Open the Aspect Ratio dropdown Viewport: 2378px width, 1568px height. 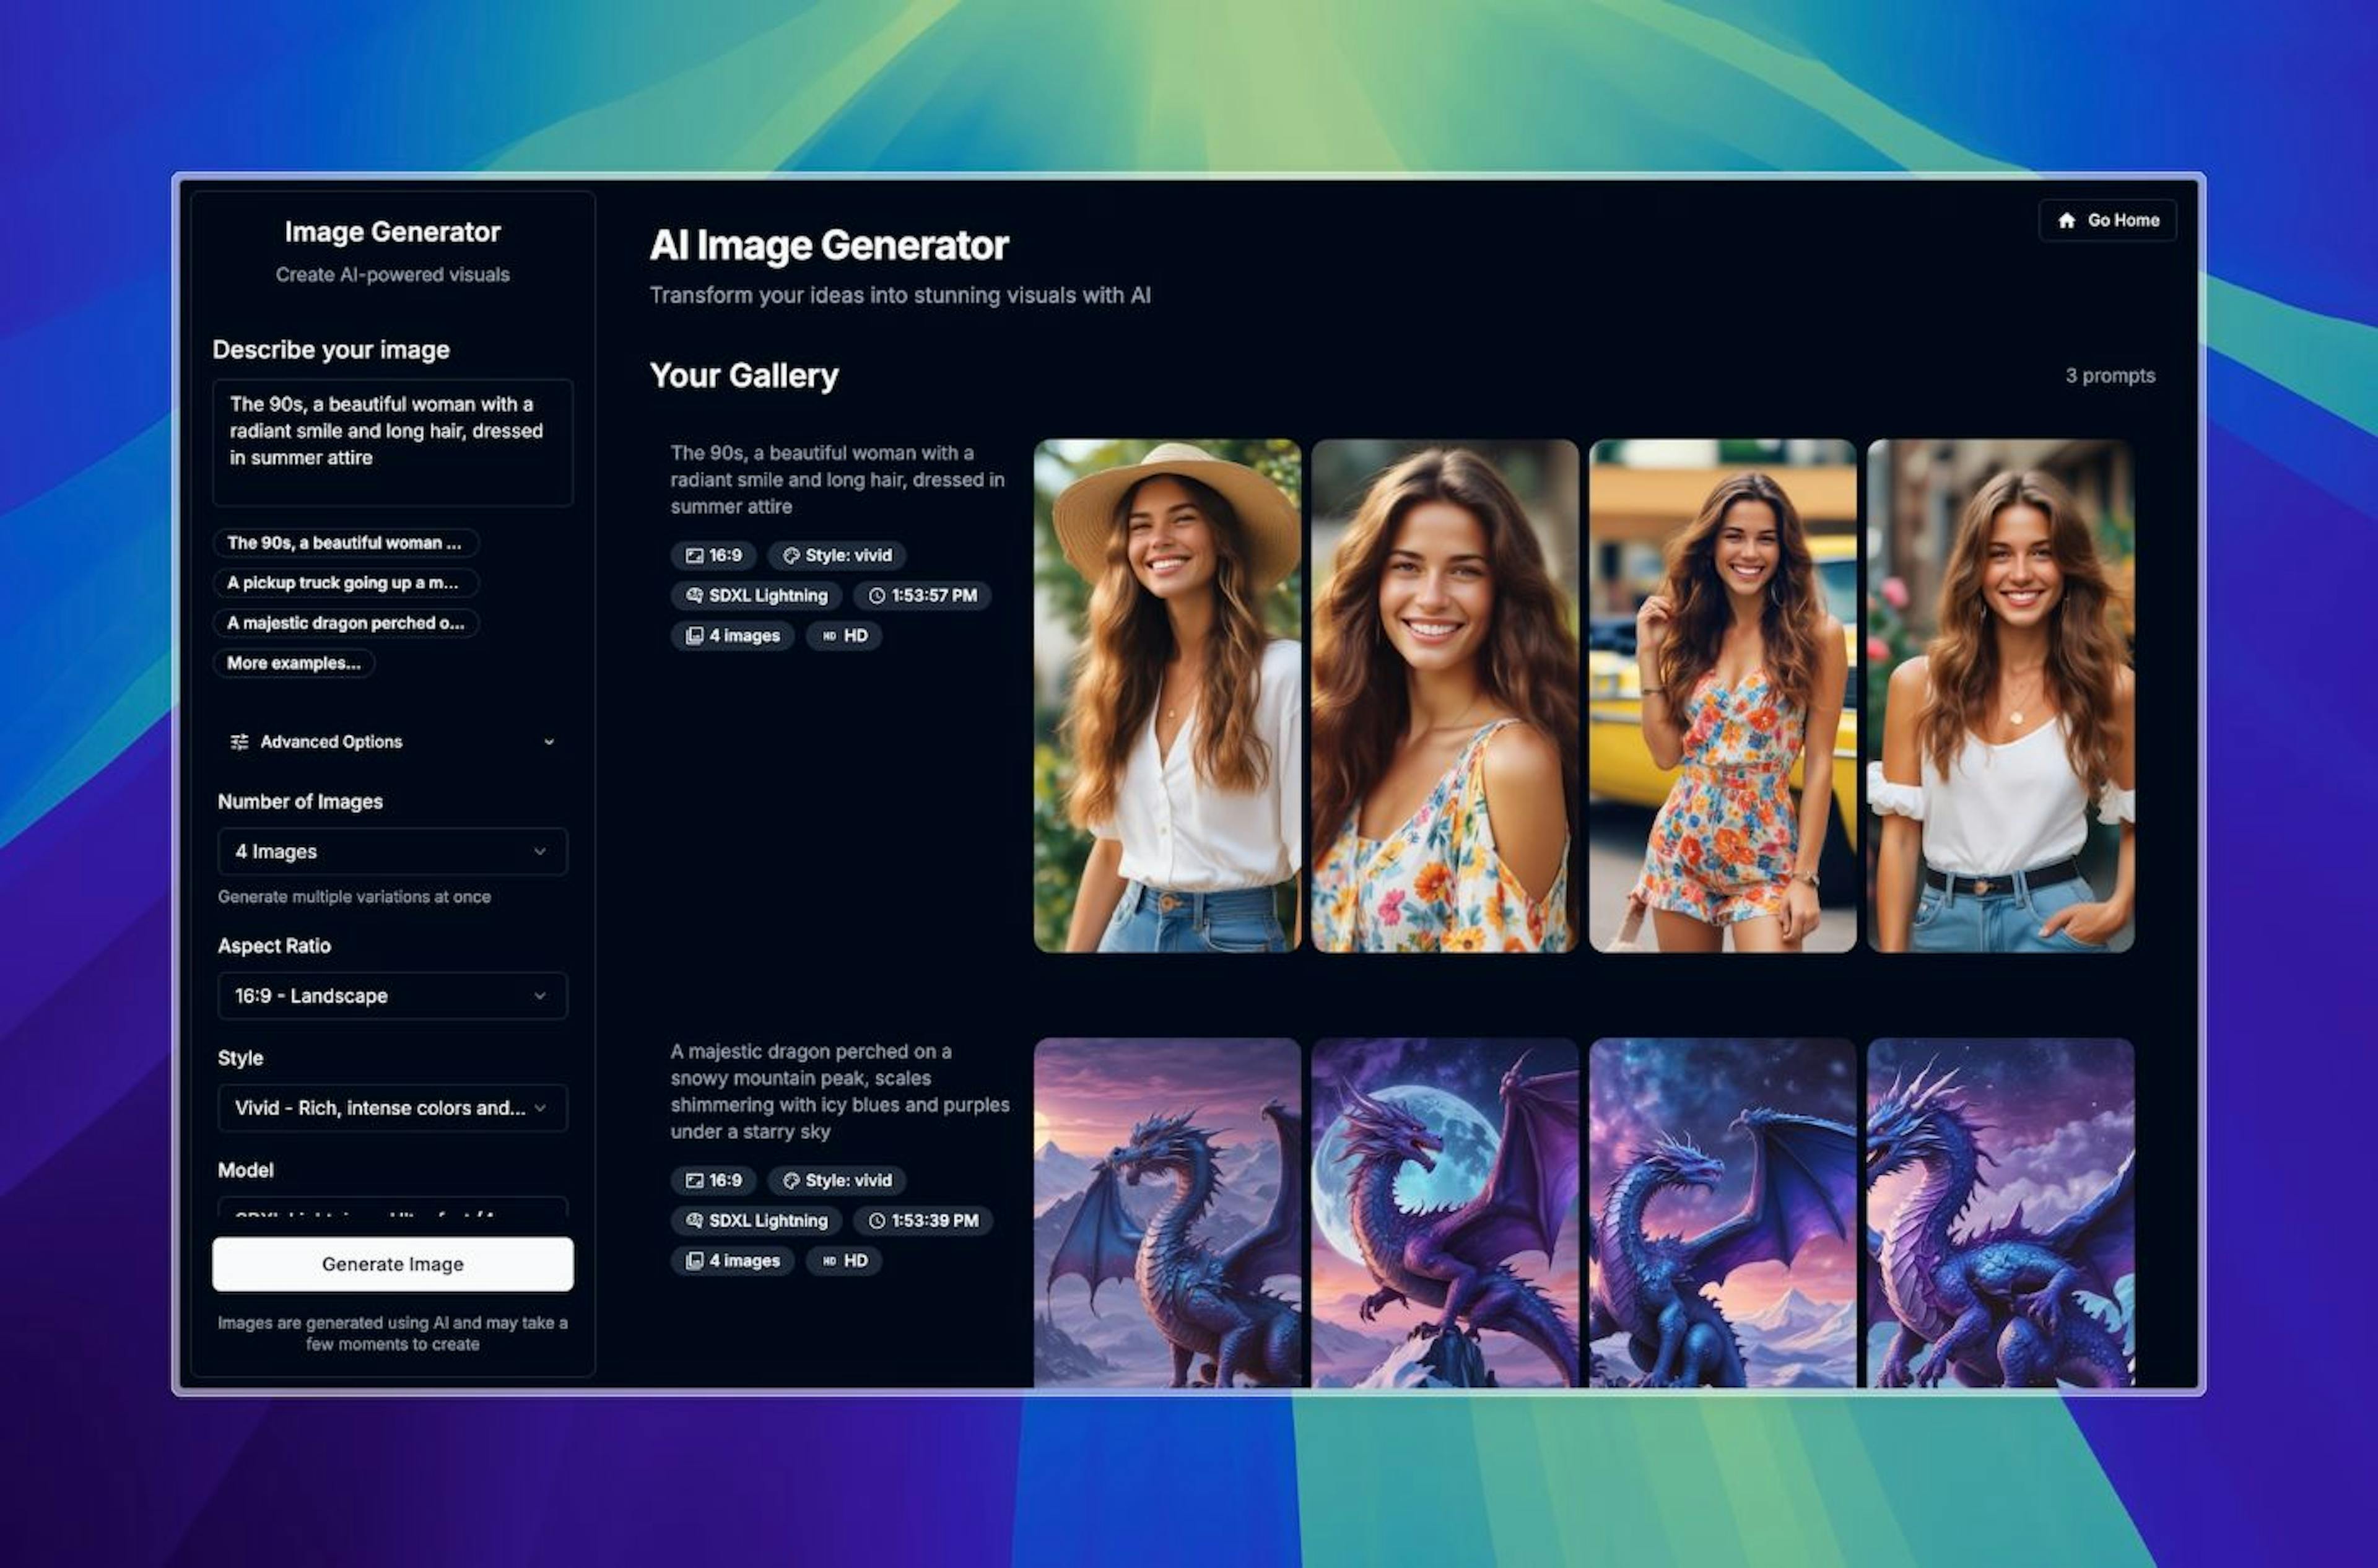[x=392, y=995]
